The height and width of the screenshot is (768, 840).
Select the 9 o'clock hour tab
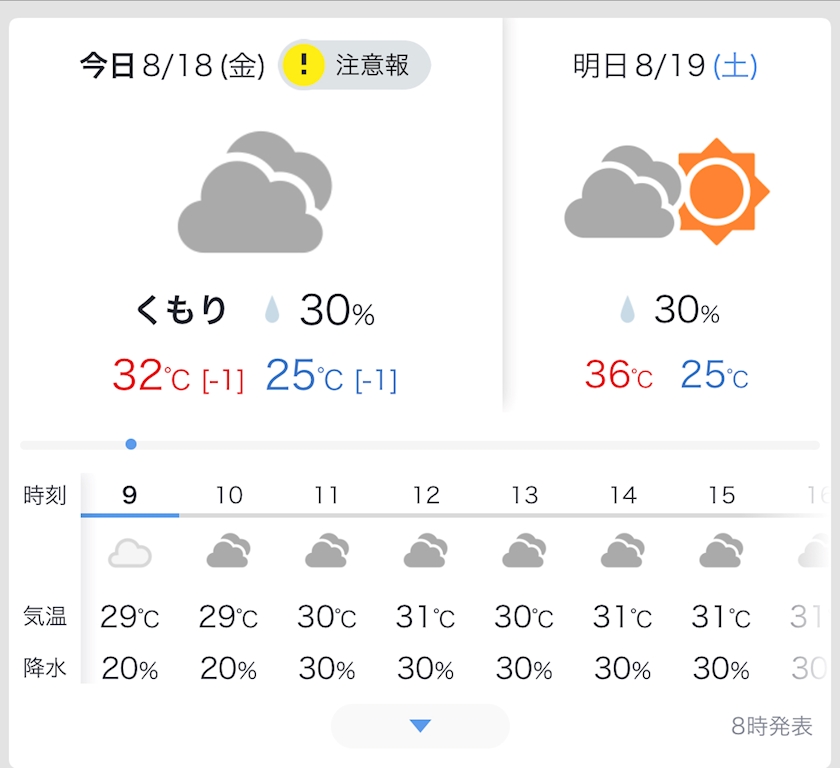point(130,495)
